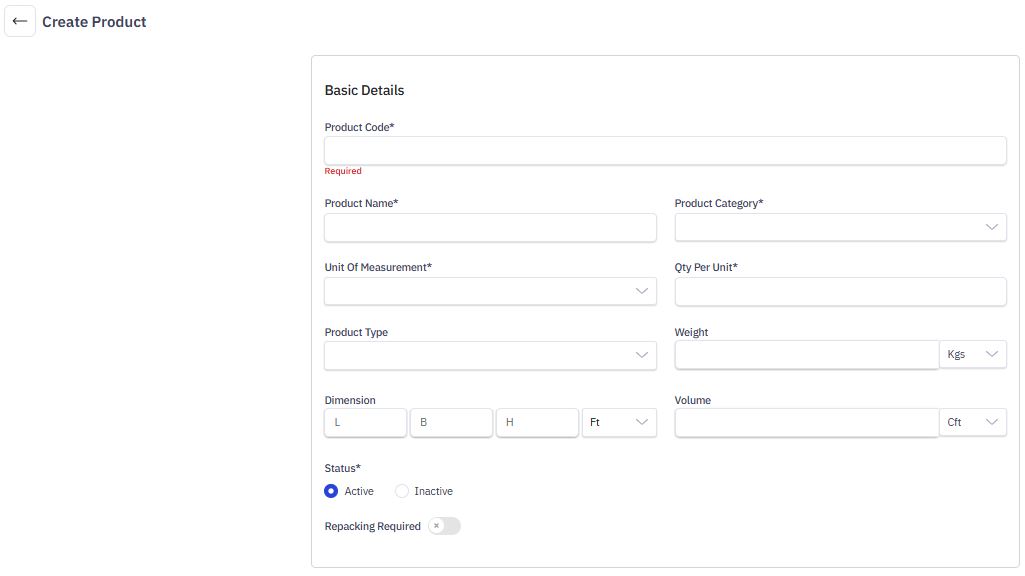Click the Product Code input field
The width and height of the screenshot is (1025, 576).
(x=665, y=151)
